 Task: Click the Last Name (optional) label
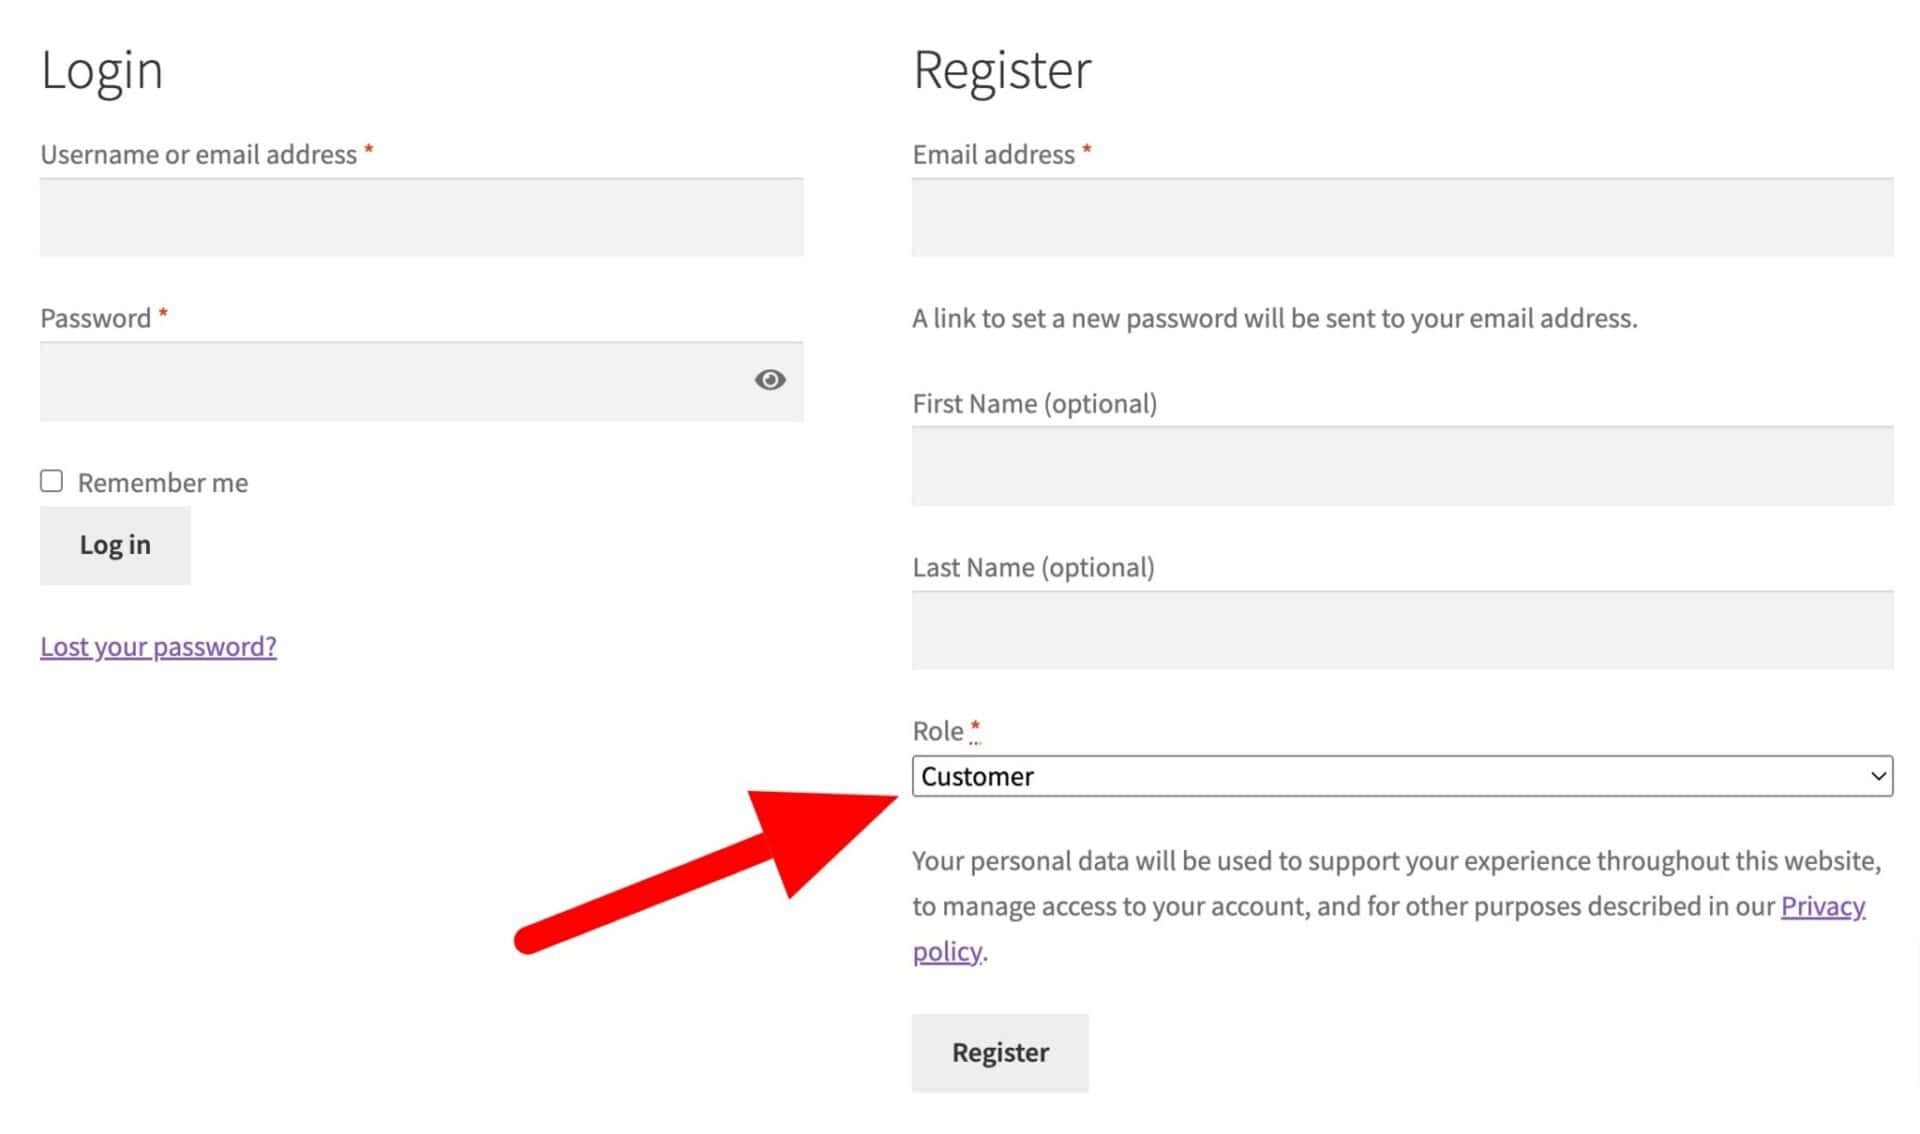pyautogui.click(x=1033, y=567)
